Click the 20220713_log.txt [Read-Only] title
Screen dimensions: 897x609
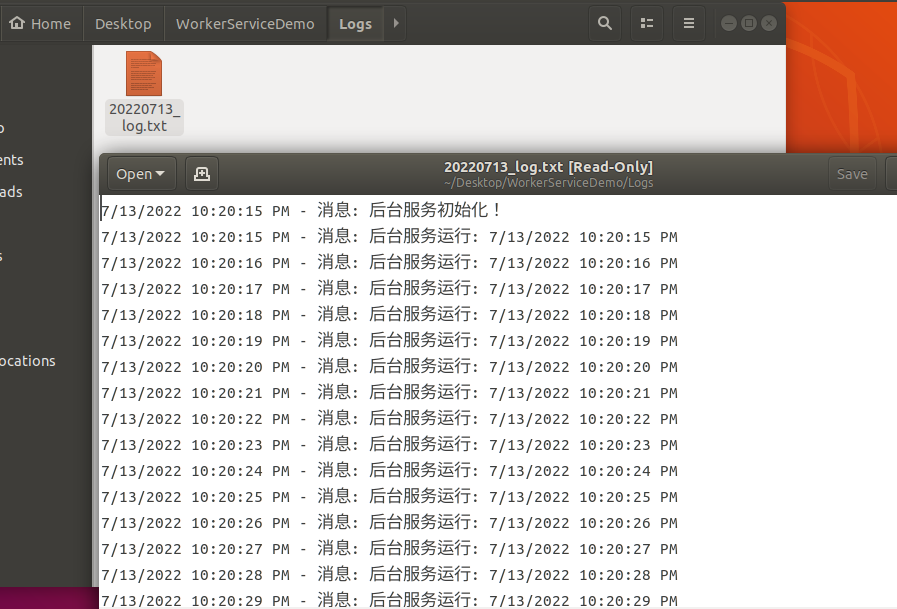548,167
